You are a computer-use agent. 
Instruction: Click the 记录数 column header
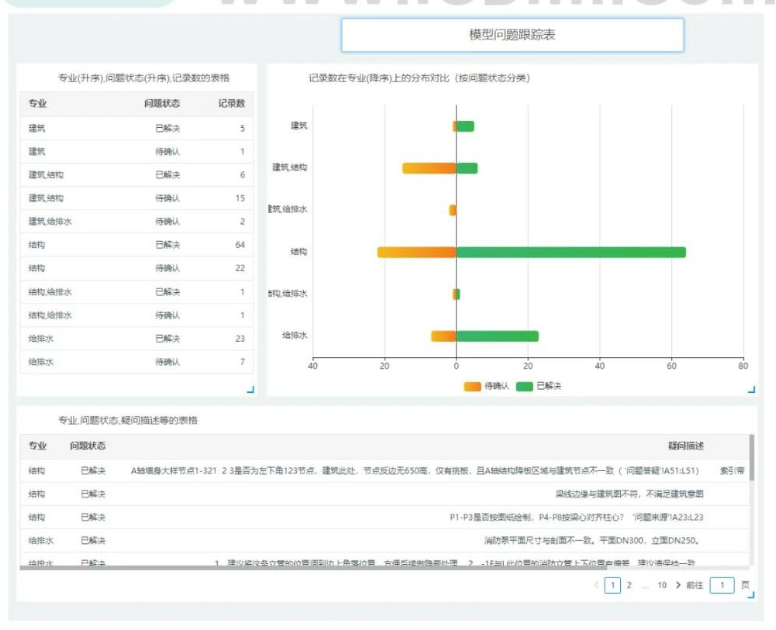pyautogui.click(x=231, y=103)
